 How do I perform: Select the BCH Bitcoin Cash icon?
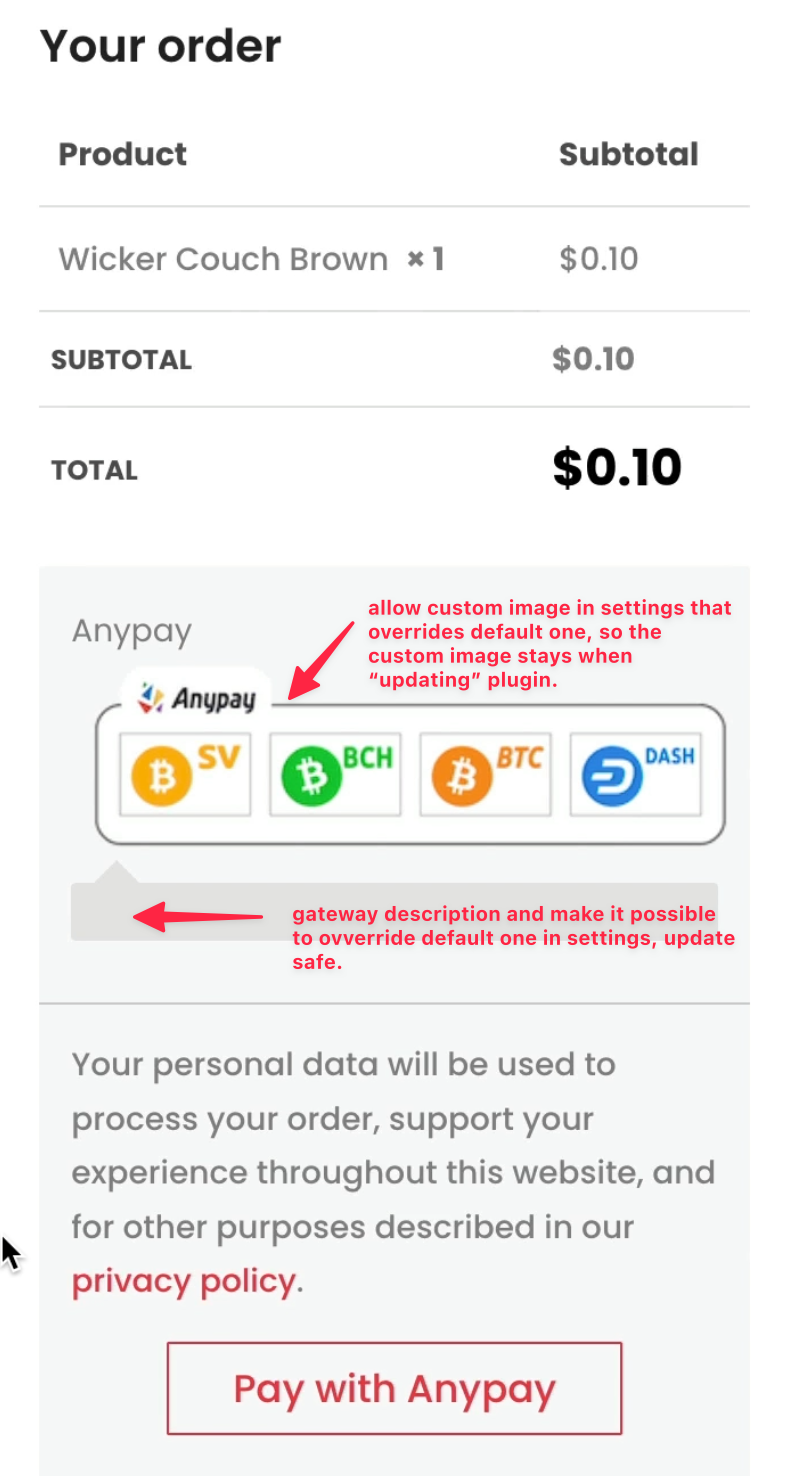point(334,773)
